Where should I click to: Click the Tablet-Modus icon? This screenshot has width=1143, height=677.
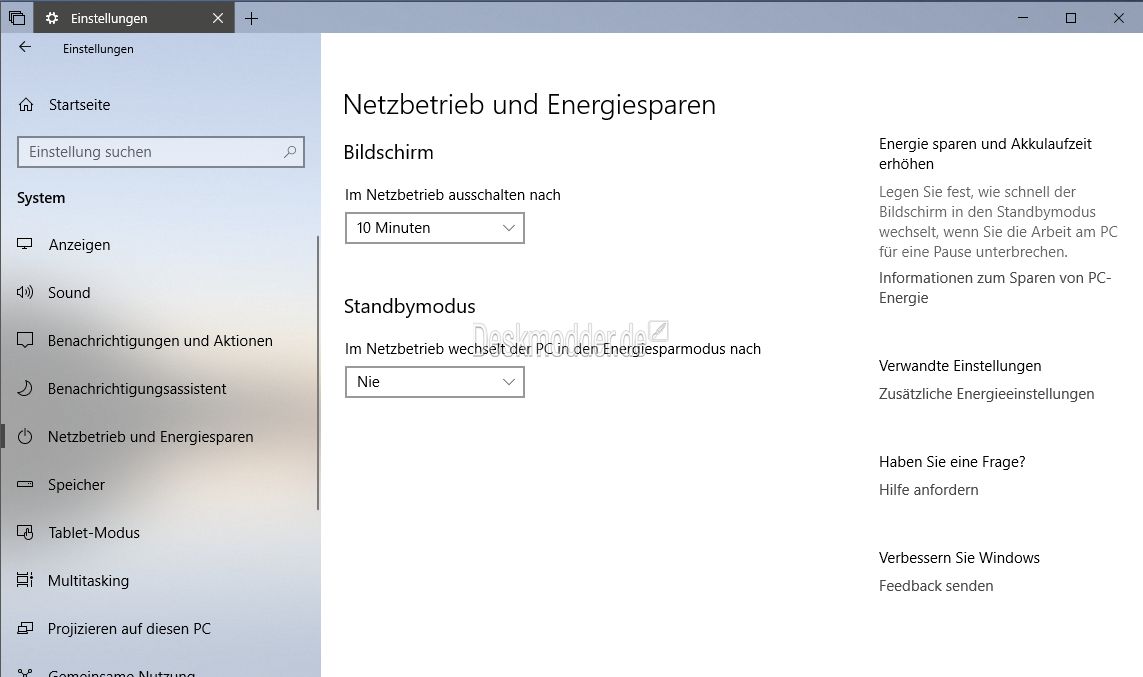[x=25, y=533]
